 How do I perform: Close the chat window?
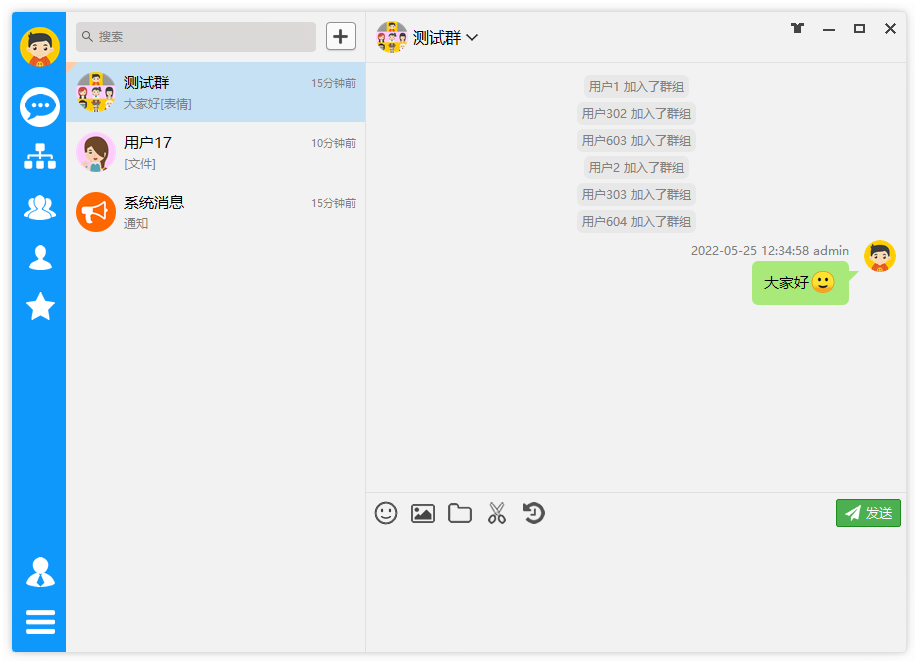pos(890,28)
